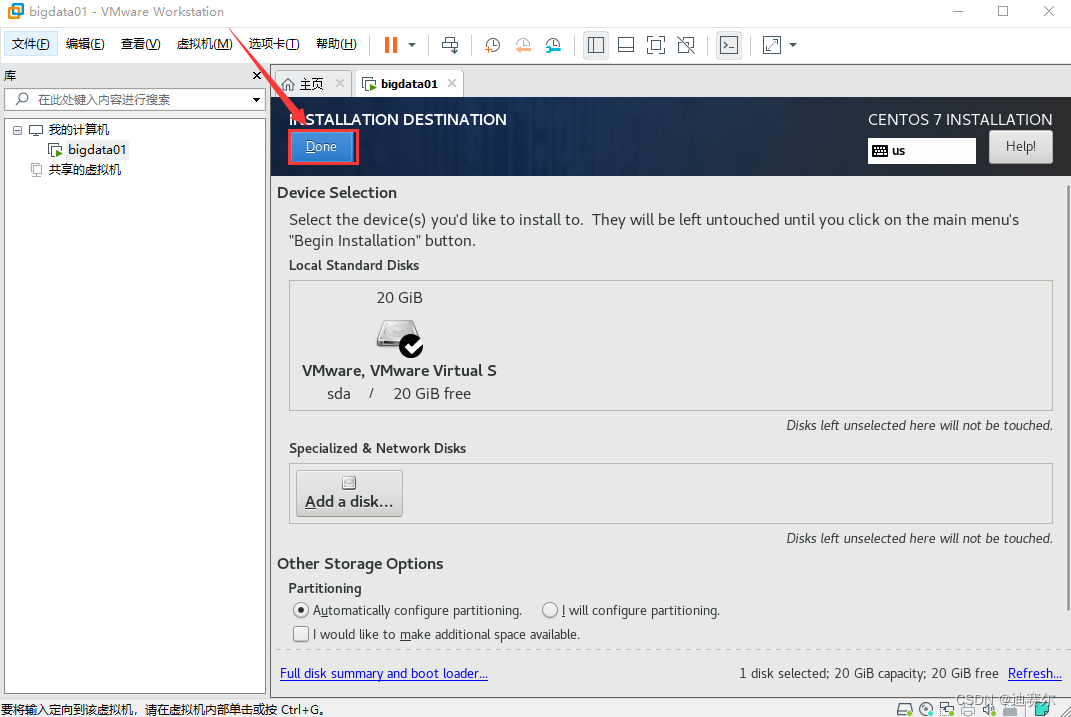This screenshot has width=1071, height=717.
Task: Enter full screen mode icon
Action: (656, 45)
